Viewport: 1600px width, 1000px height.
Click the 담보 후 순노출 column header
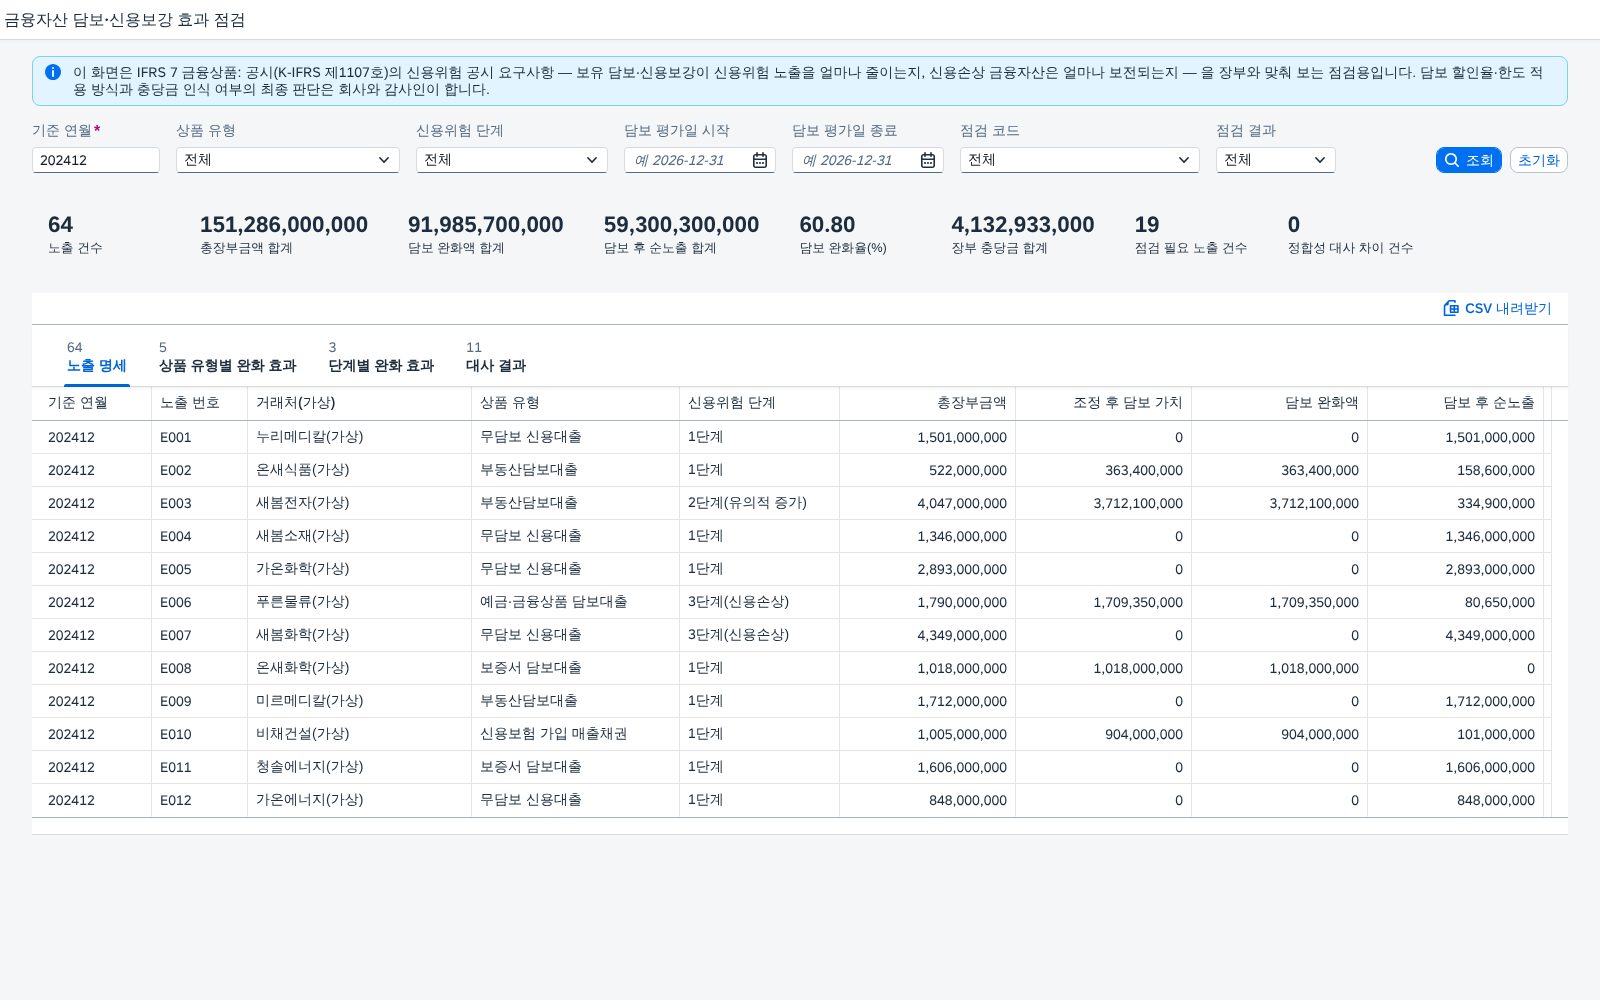(1456, 403)
